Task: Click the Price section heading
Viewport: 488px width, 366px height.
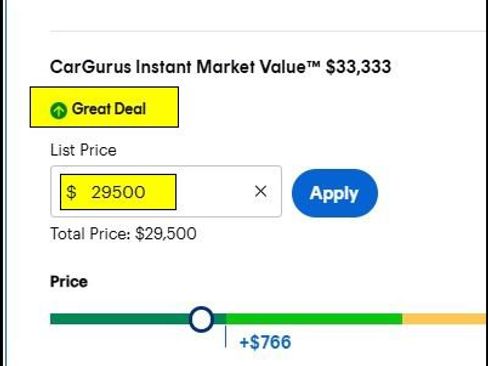Action: (69, 282)
